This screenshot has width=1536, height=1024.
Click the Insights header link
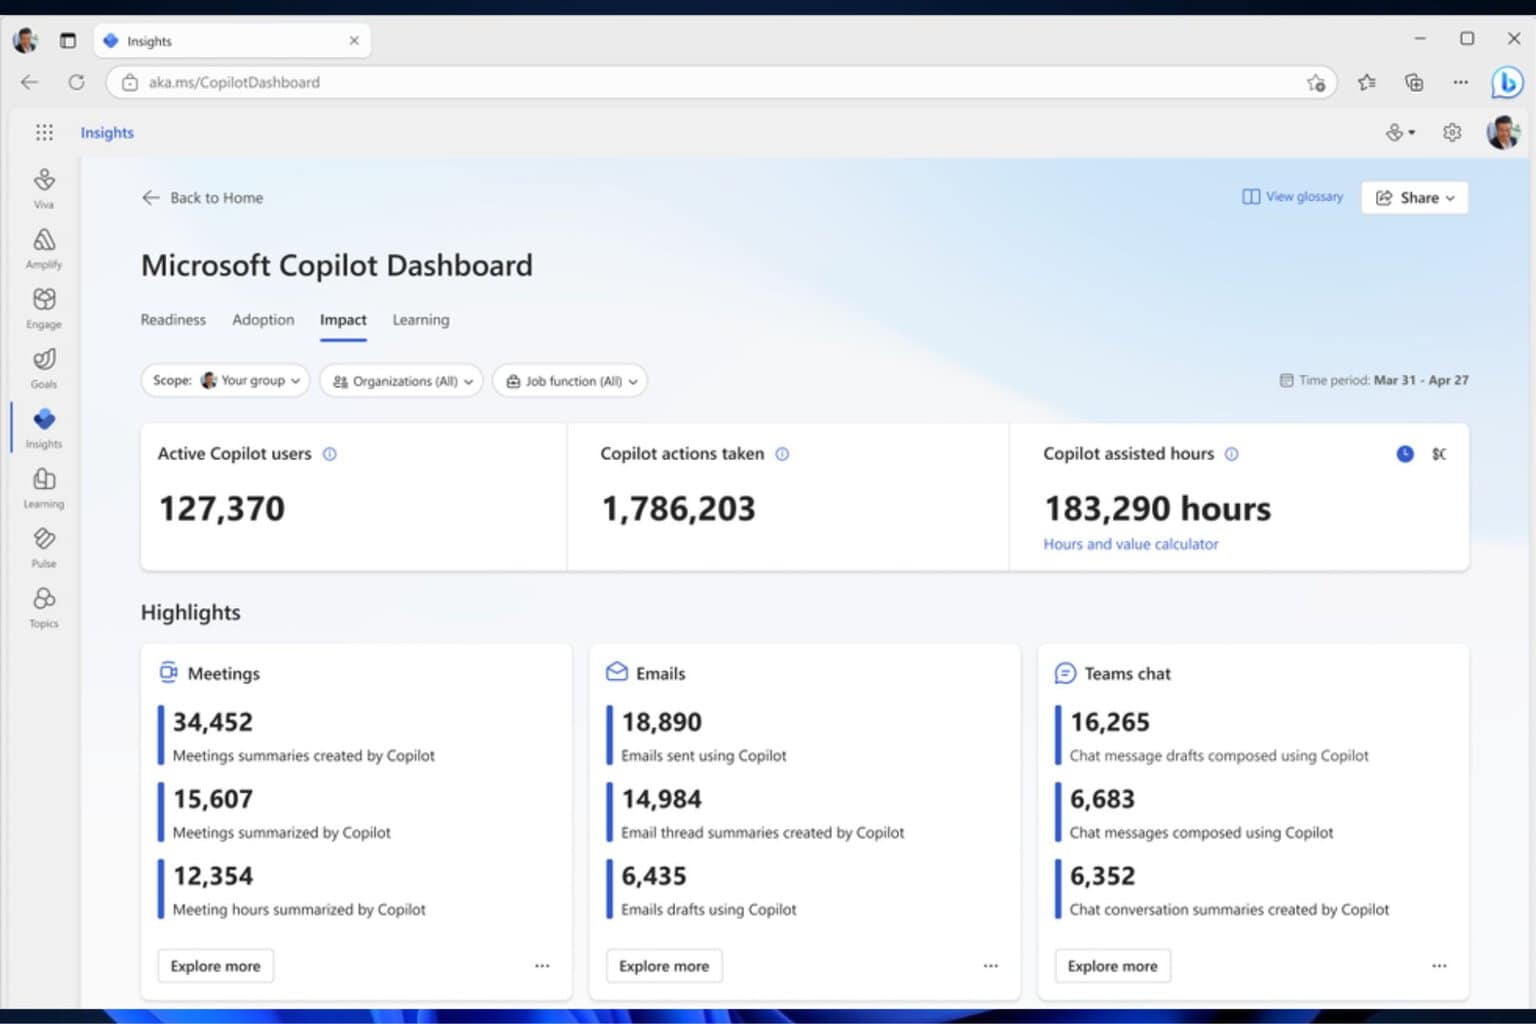[x=107, y=132]
